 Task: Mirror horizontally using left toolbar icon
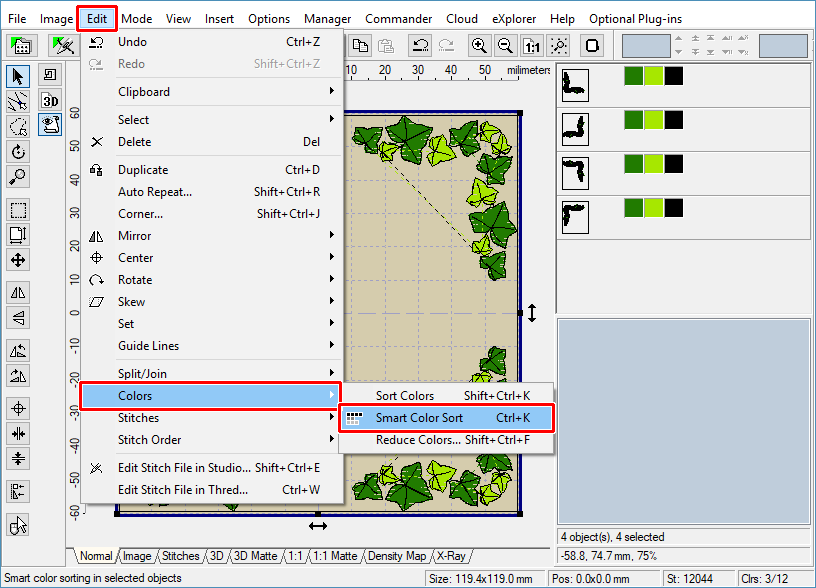pyautogui.click(x=18, y=293)
